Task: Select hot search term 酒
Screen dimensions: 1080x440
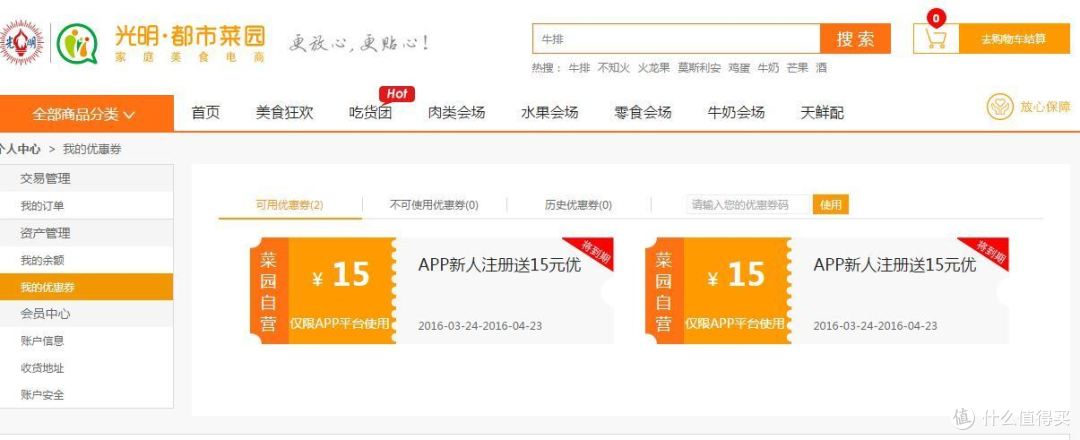Action: [x=821, y=68]
